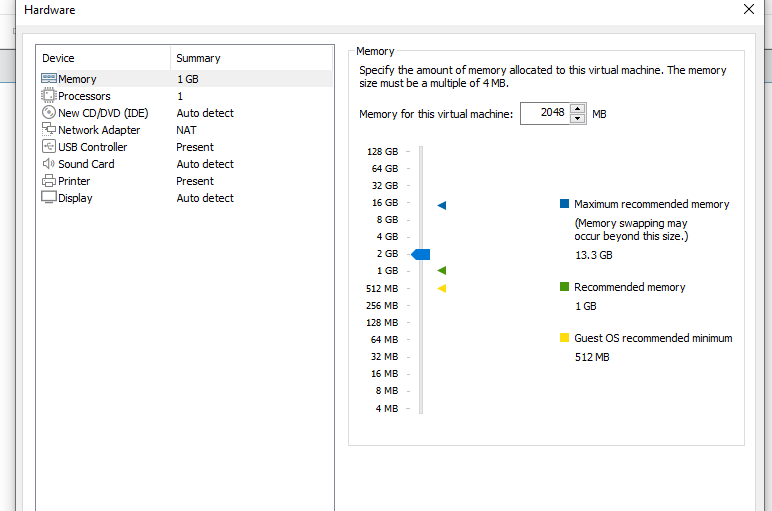The width and height of the screenshot is (772, 511).
Task: Select the USB Controller row label
Action: pos(93,147)
